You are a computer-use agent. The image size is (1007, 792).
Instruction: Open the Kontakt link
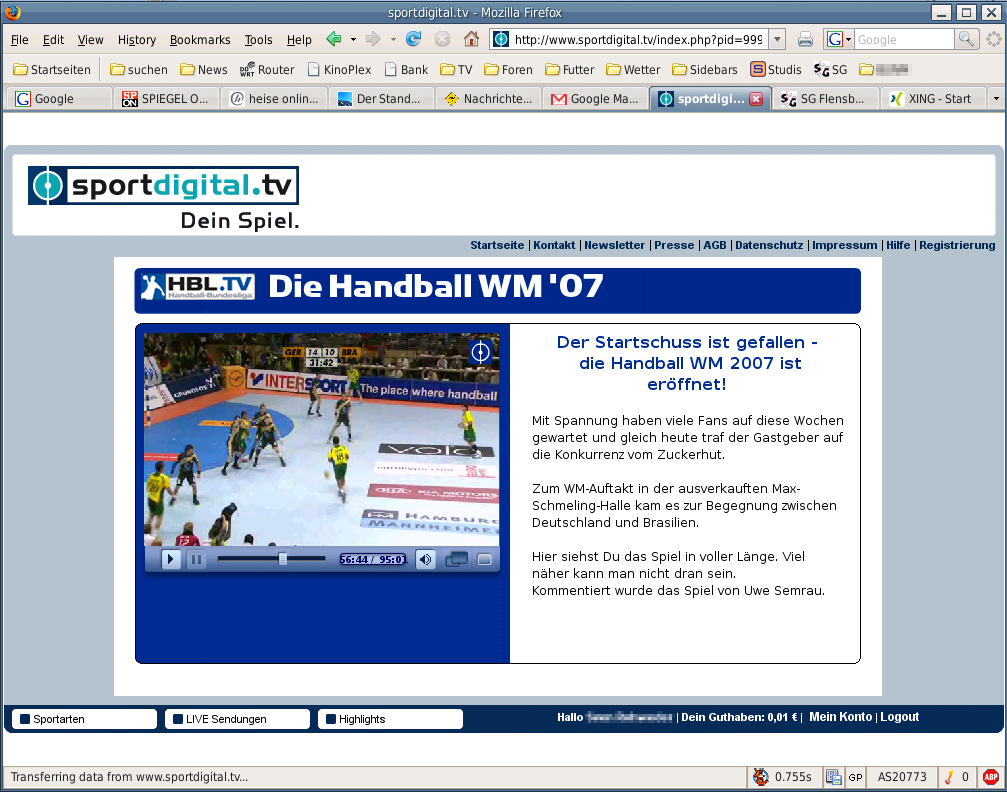554,245
